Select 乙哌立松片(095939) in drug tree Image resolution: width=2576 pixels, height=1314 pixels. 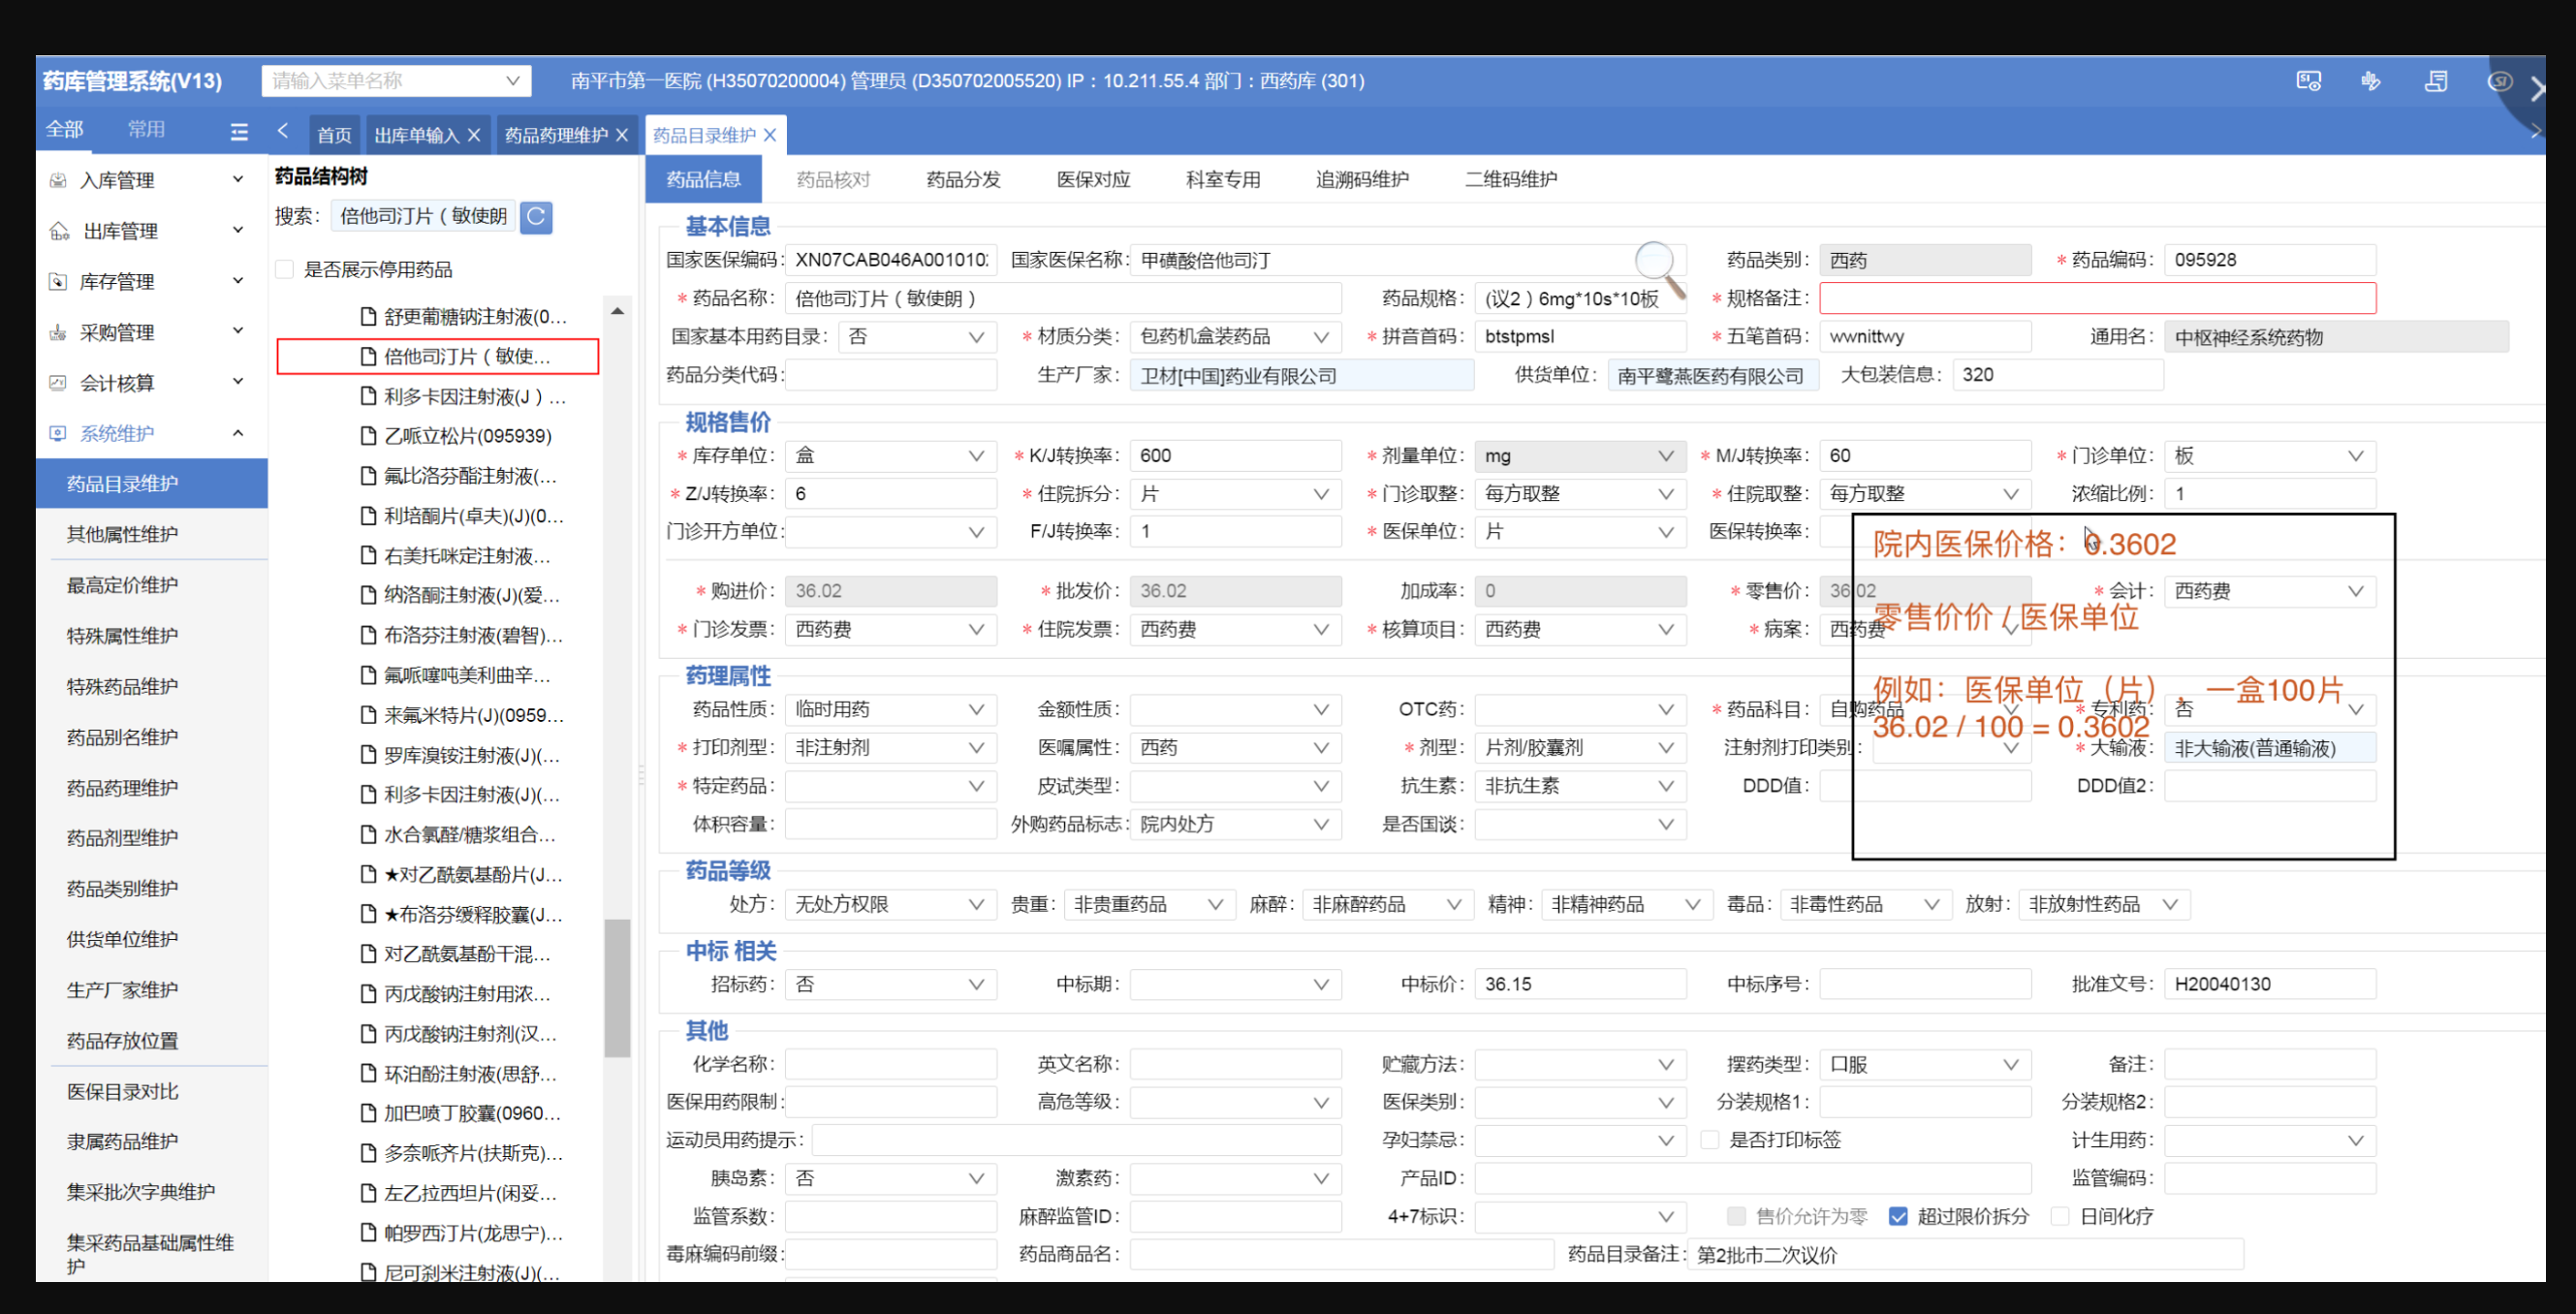467,436
